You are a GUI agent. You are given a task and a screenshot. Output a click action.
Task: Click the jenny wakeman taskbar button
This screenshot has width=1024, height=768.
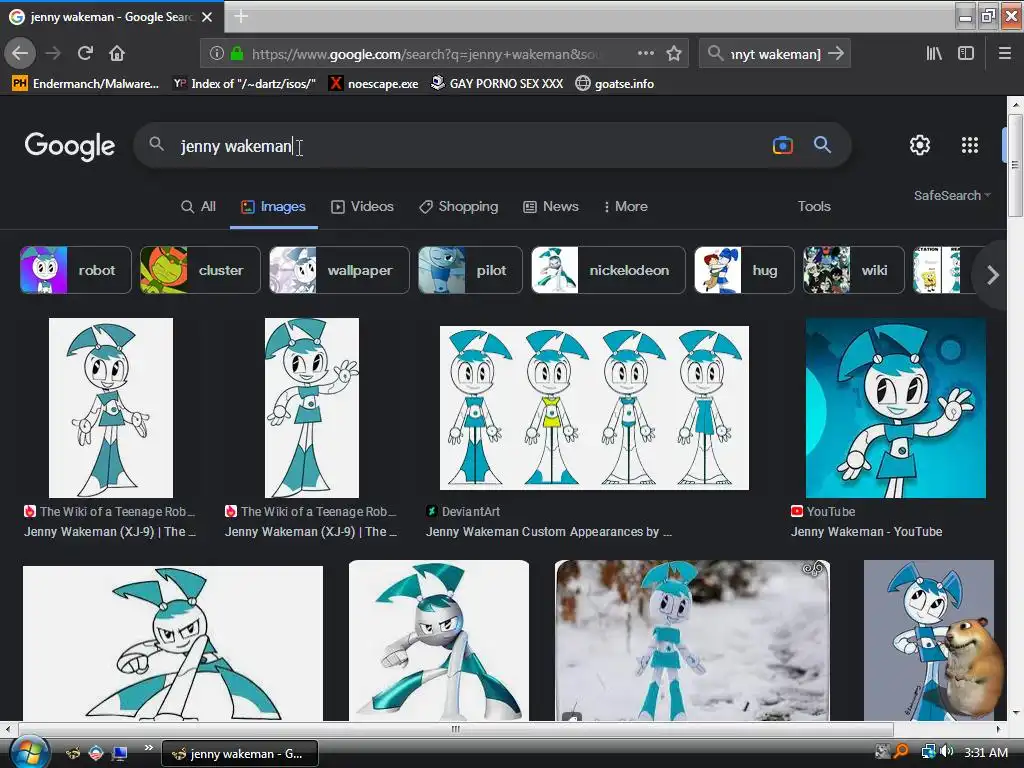(x=240, y=754)
